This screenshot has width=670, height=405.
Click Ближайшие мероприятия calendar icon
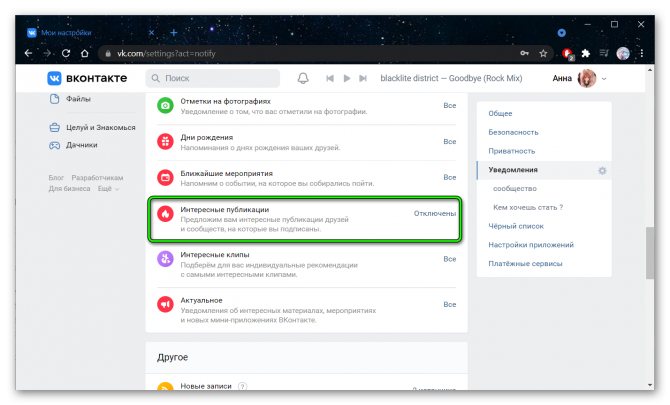click(165, 177)
